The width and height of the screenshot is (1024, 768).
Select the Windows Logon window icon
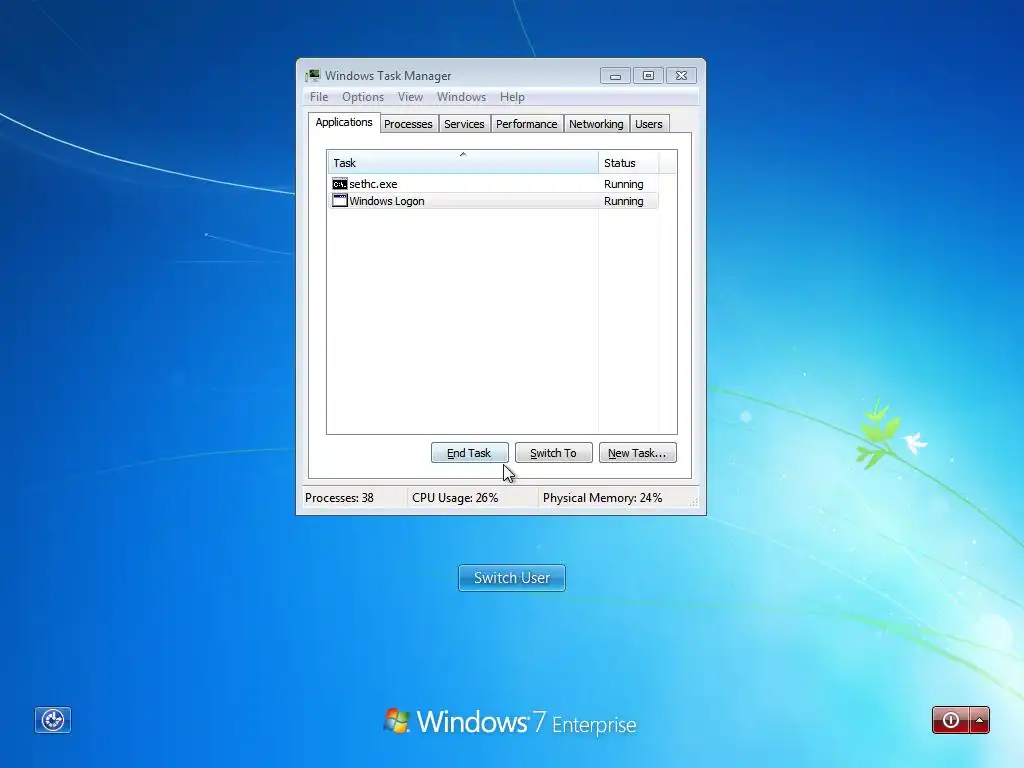(340, 201)
